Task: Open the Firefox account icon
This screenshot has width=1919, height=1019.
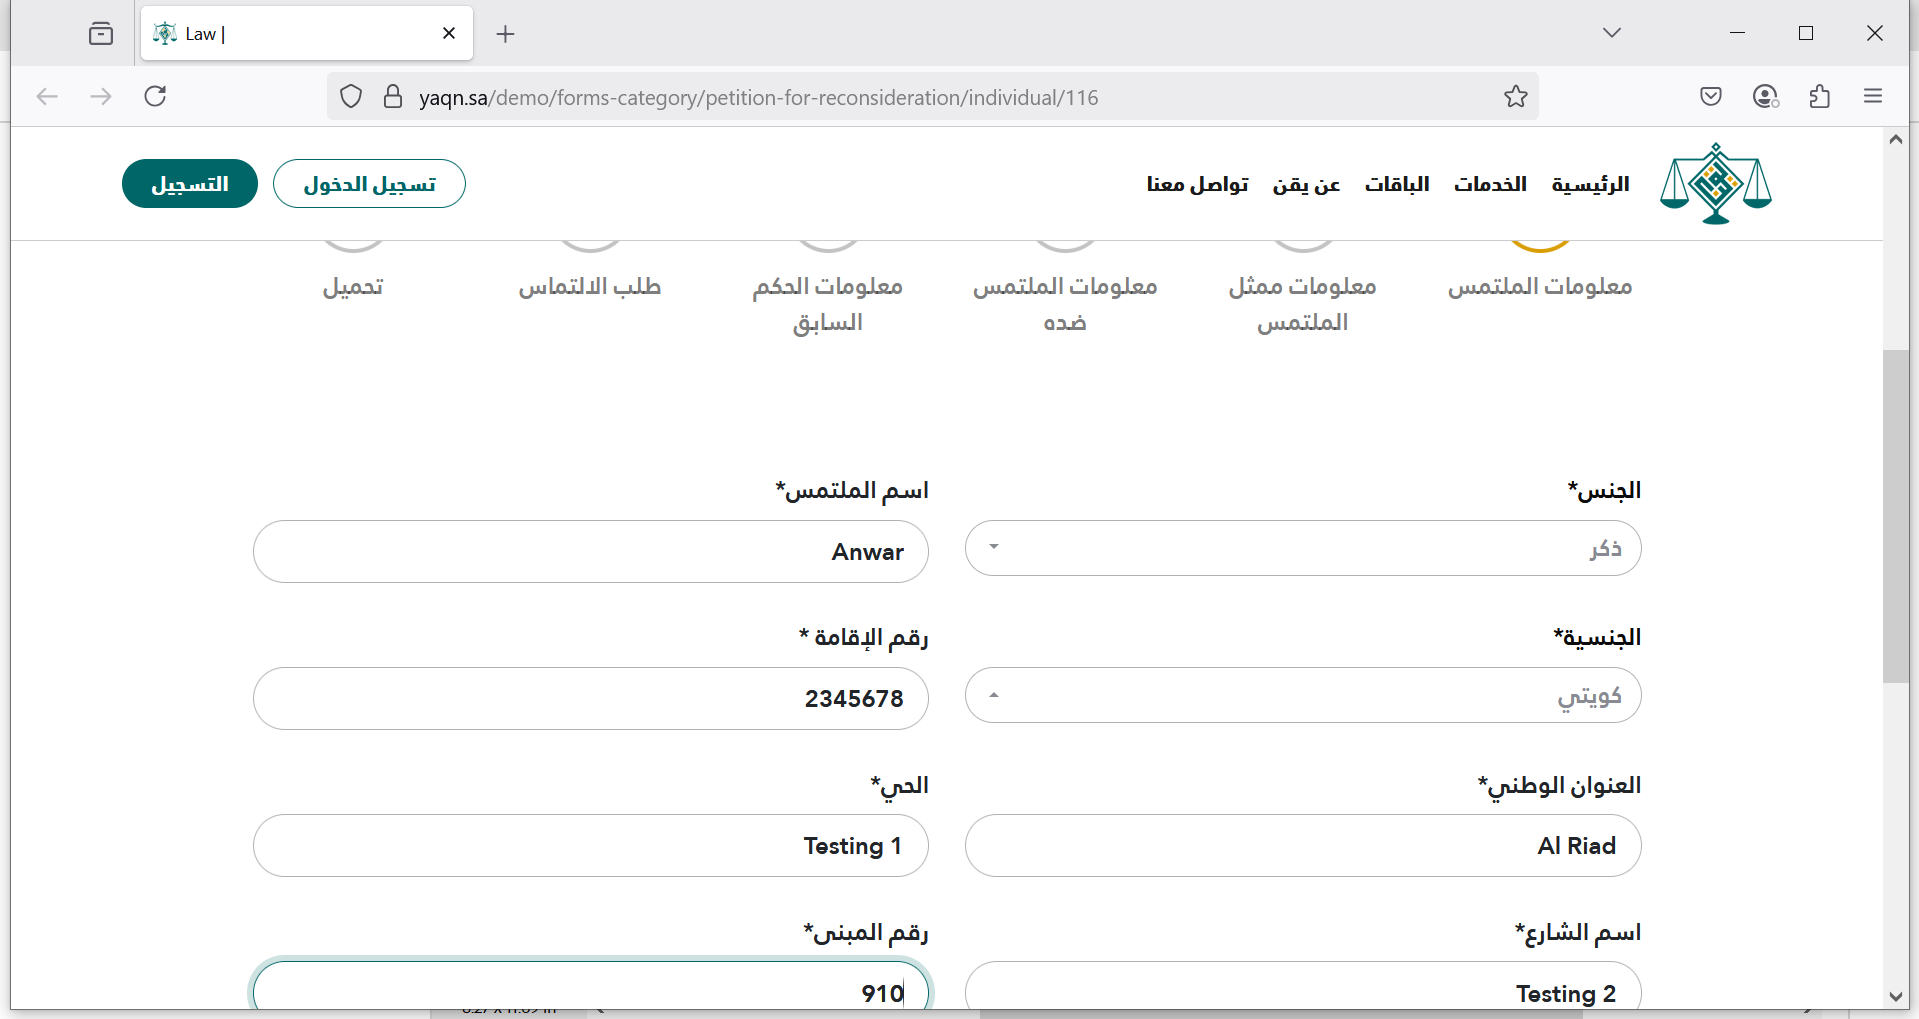Action: (1765, 97)
